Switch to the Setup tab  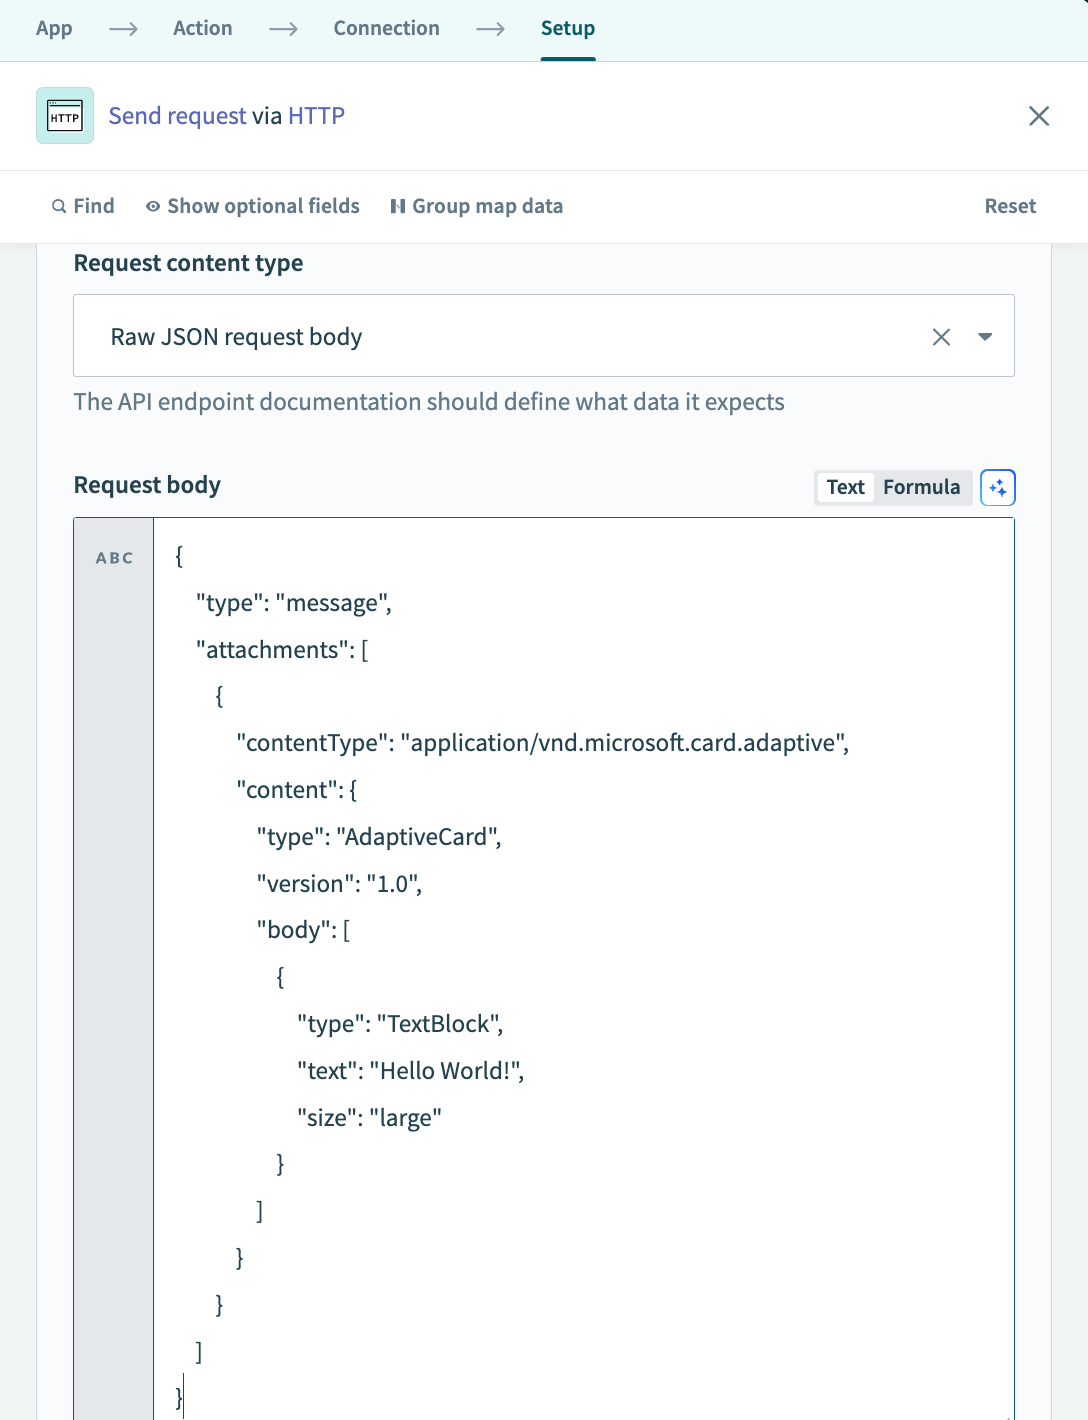pos(568,28)
